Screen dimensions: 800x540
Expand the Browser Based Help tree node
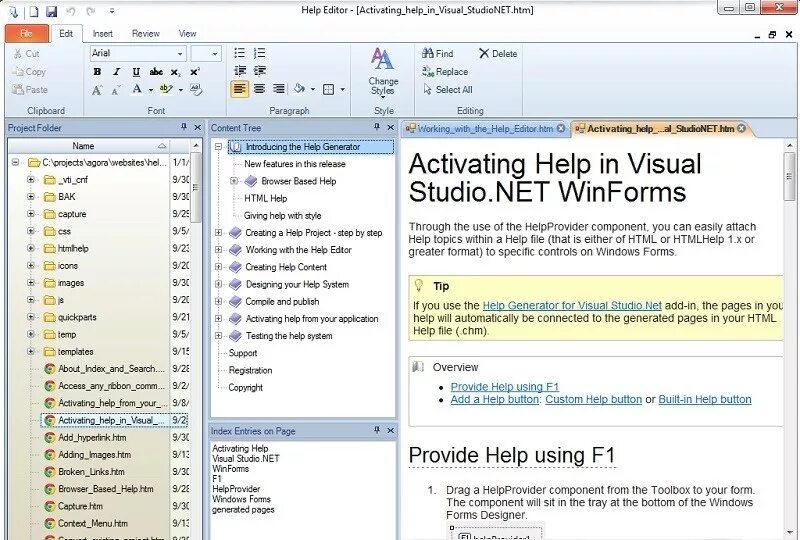coord(234,181)
